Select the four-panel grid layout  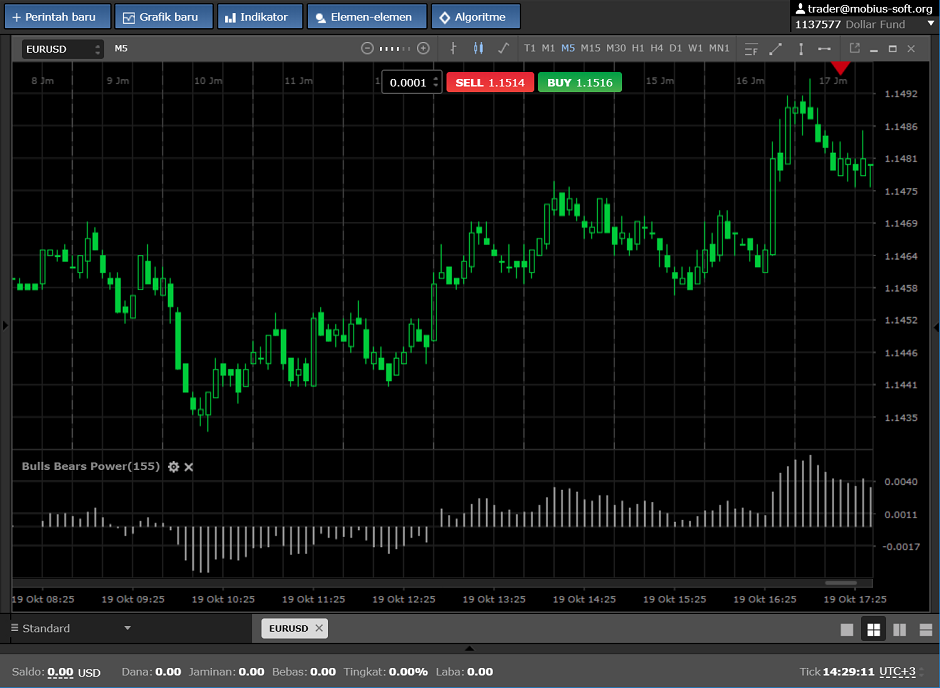(x=873, y=629)
